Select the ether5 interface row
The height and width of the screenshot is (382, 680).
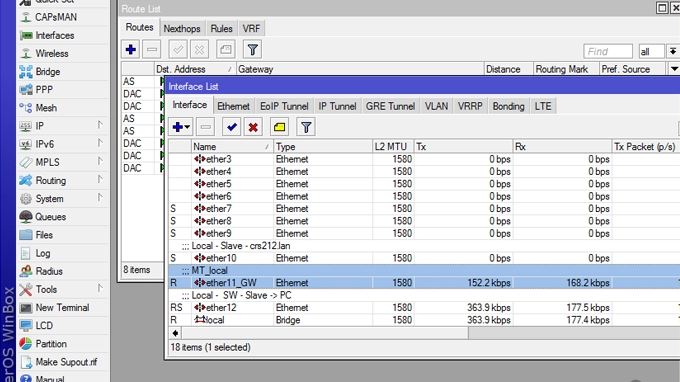(x=424, y=184)
